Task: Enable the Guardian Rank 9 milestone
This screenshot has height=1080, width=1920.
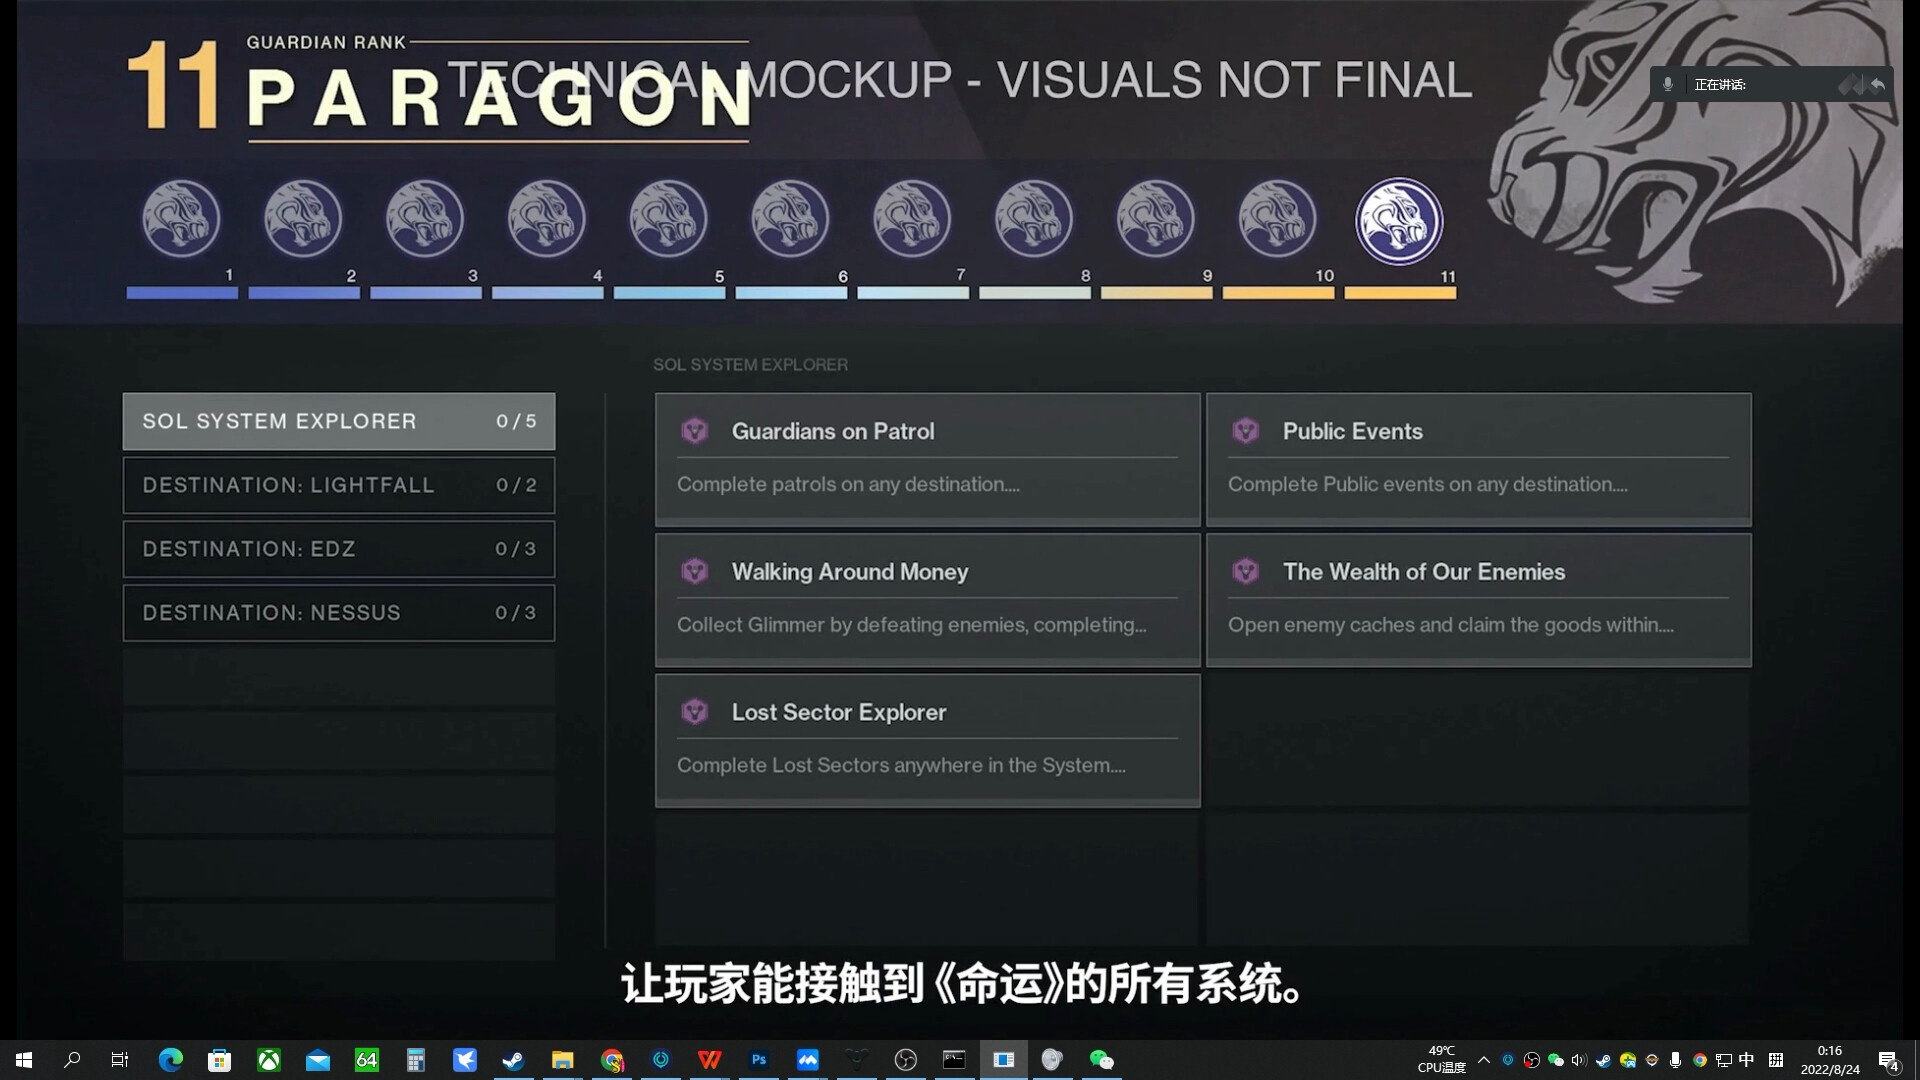Action: (x=1155, y=219)
